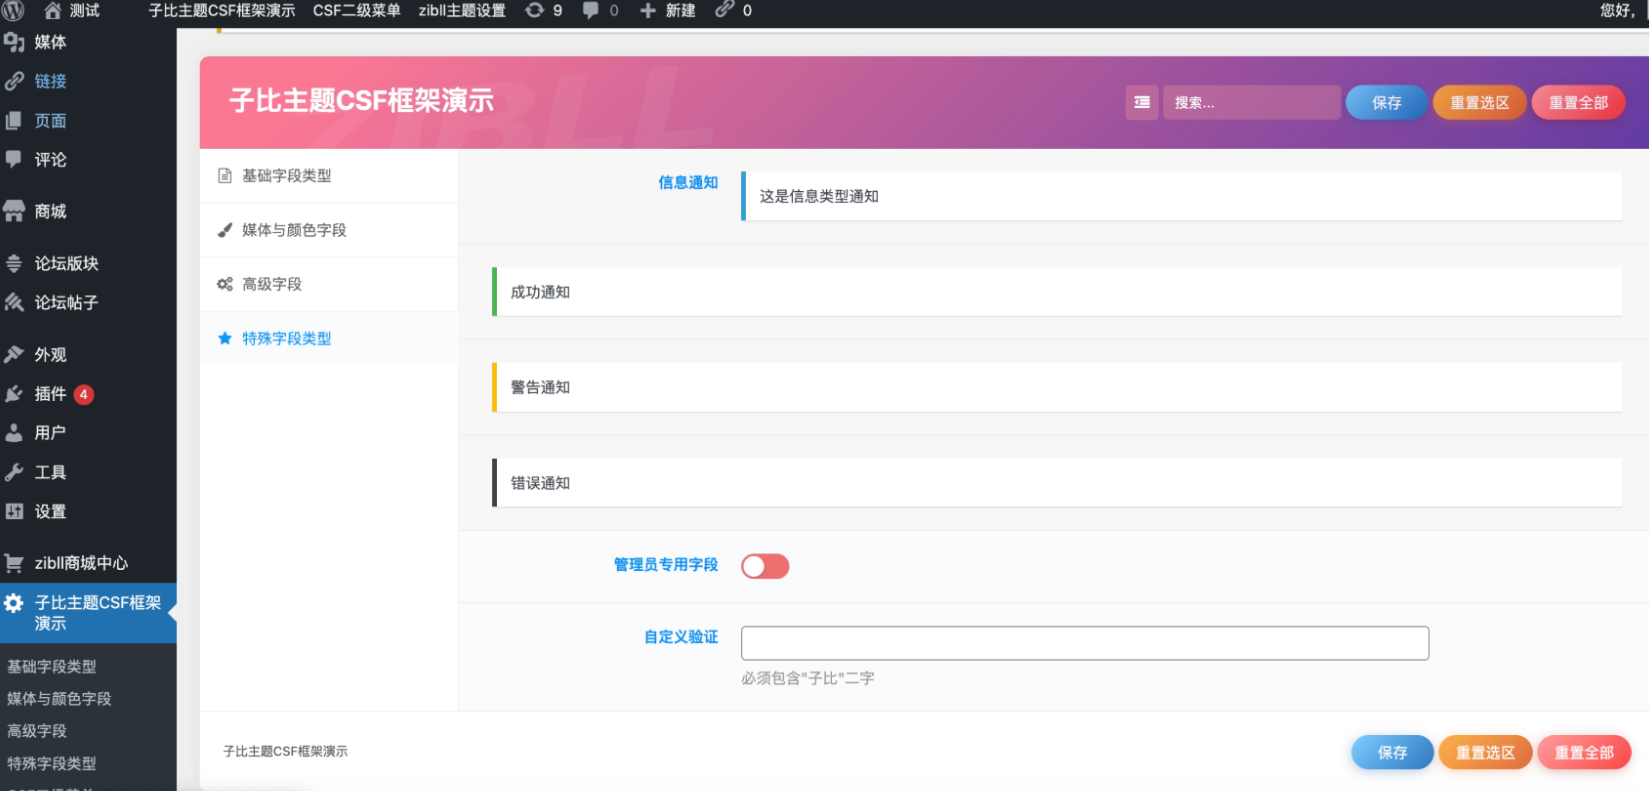Select the 基础字段类型 tab
The image size is (1649, 791).
click(329, 176)
